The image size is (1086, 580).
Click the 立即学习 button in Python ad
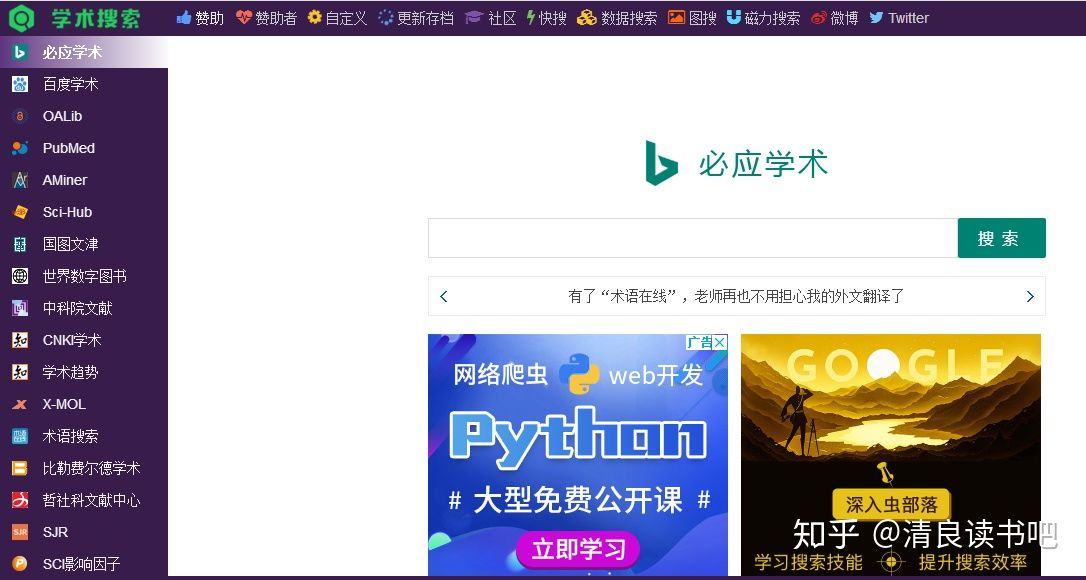pos(578,550)
